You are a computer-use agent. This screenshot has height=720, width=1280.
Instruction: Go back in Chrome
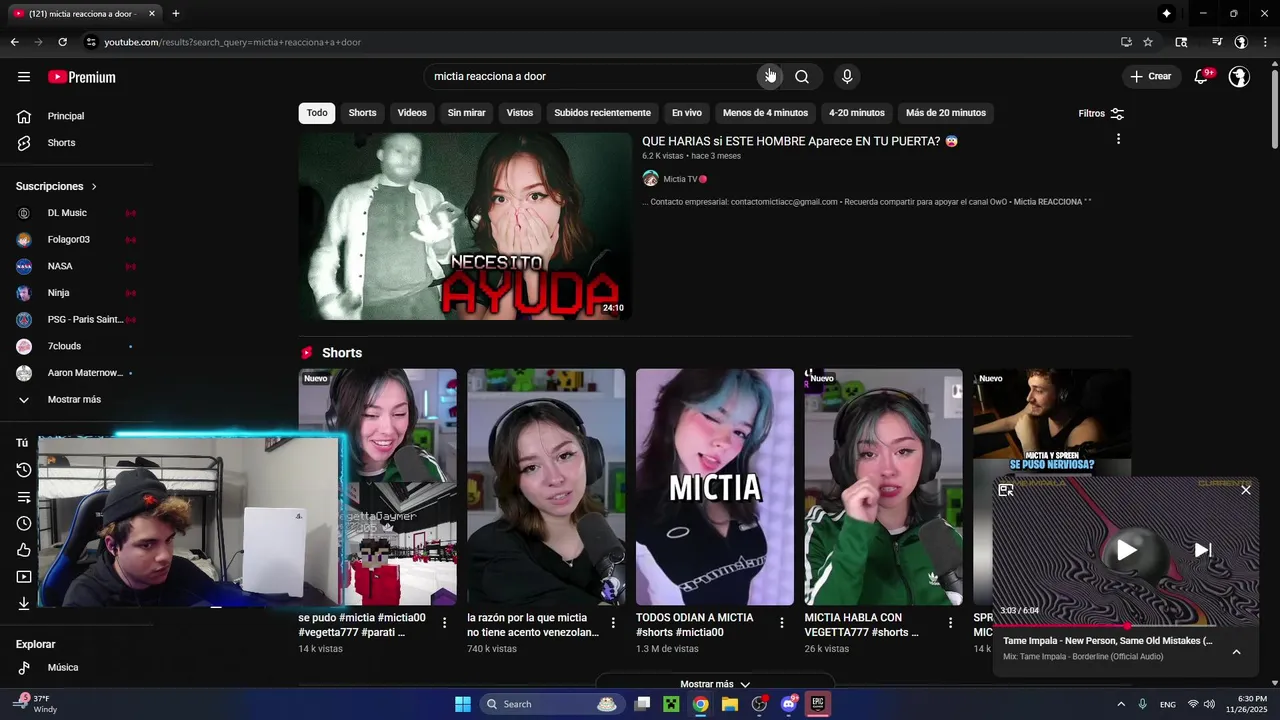coord(14,42)
